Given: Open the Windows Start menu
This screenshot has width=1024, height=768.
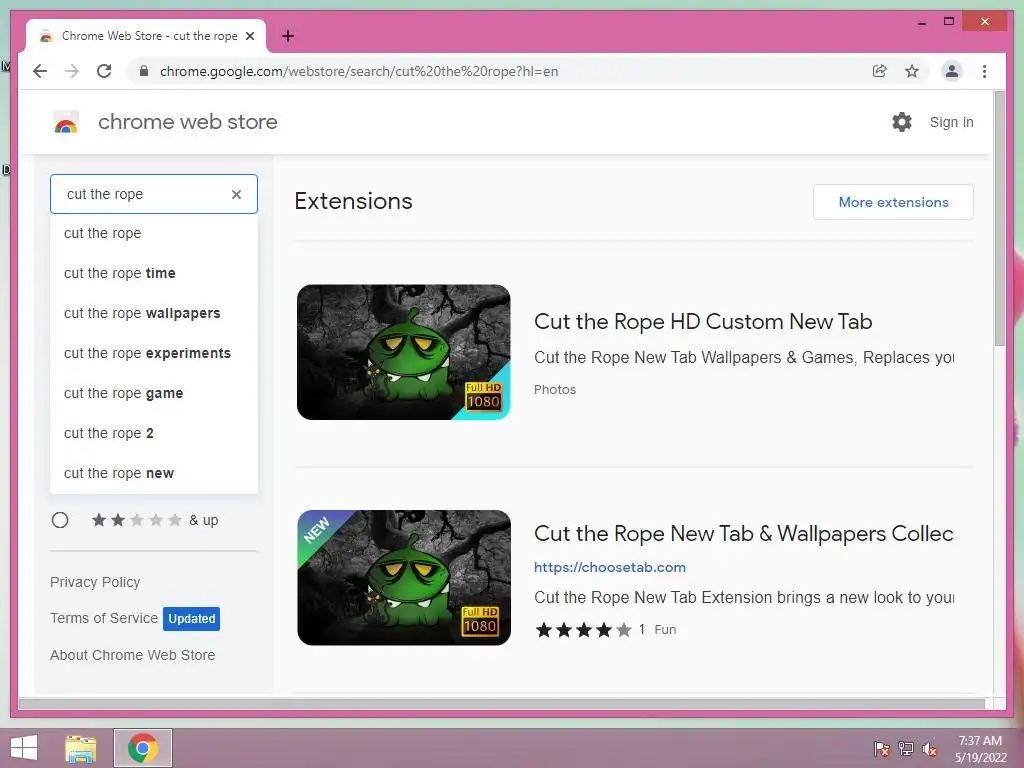Looking at the screenshot, I should tap(24, 748).
